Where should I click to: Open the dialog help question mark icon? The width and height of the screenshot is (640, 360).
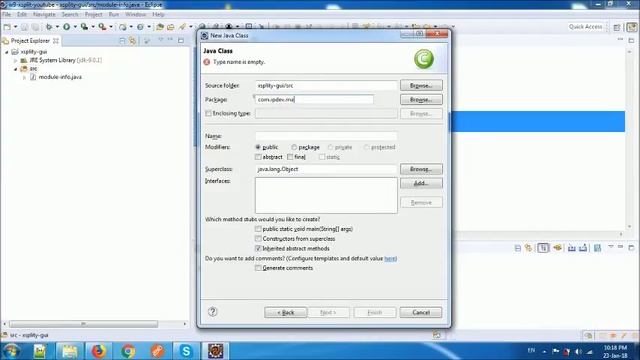tap(213, 312)
